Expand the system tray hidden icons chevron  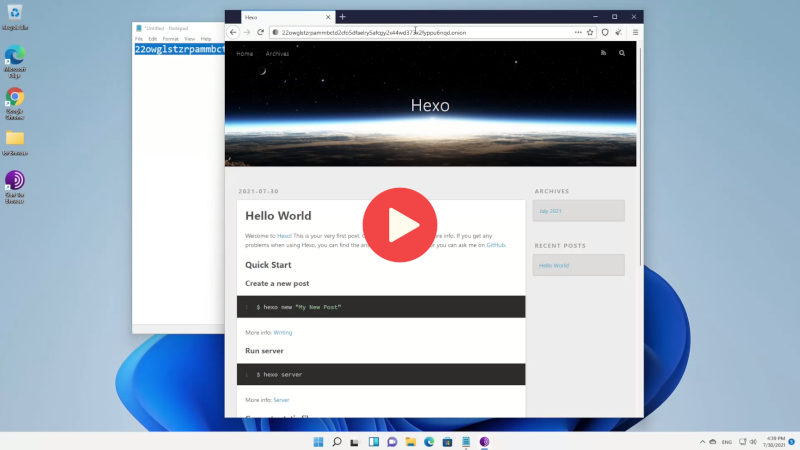click(709, 441)
